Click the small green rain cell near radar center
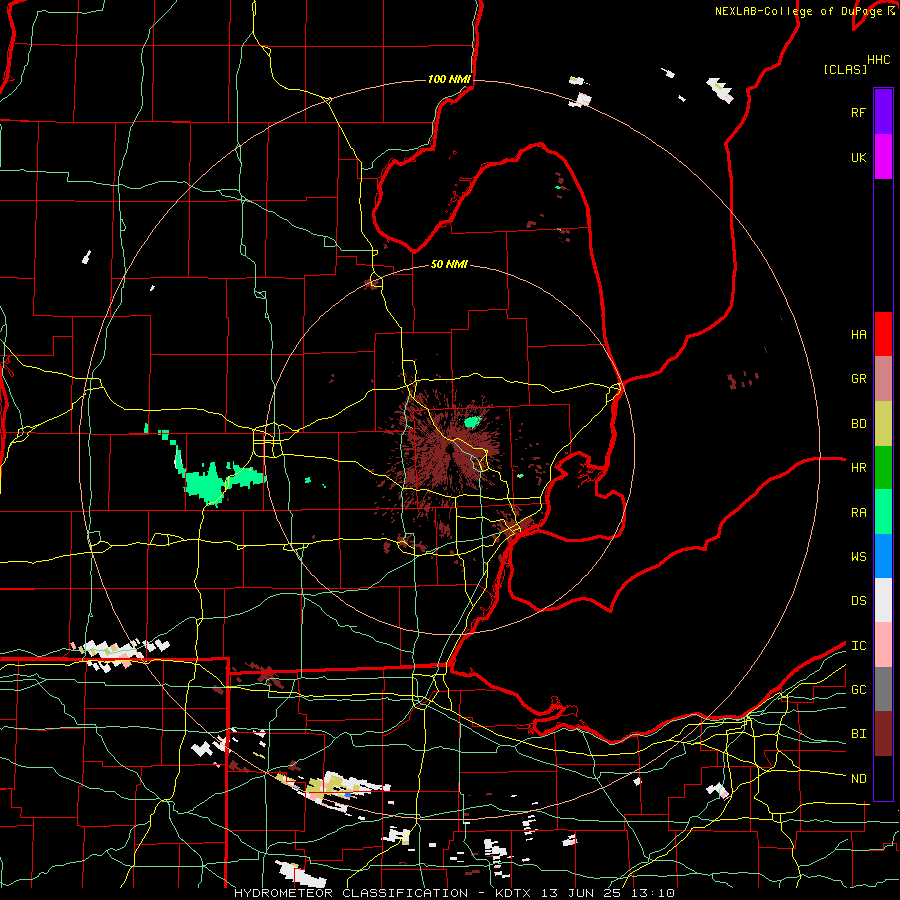 472,422
